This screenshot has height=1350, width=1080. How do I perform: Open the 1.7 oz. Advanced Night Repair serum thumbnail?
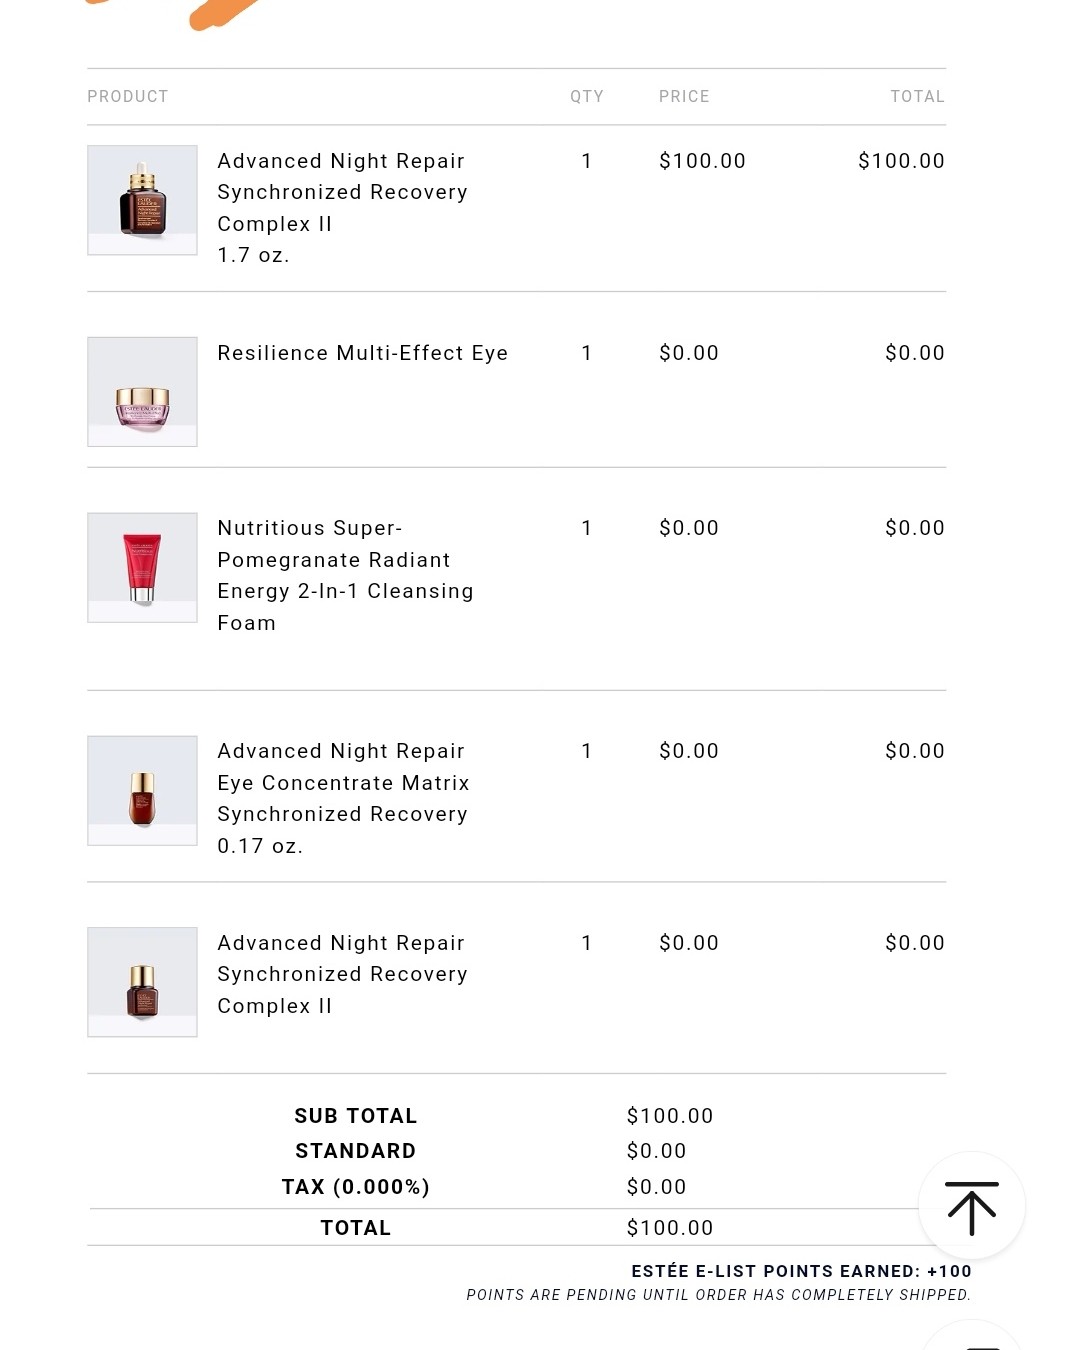click(142, 200)
